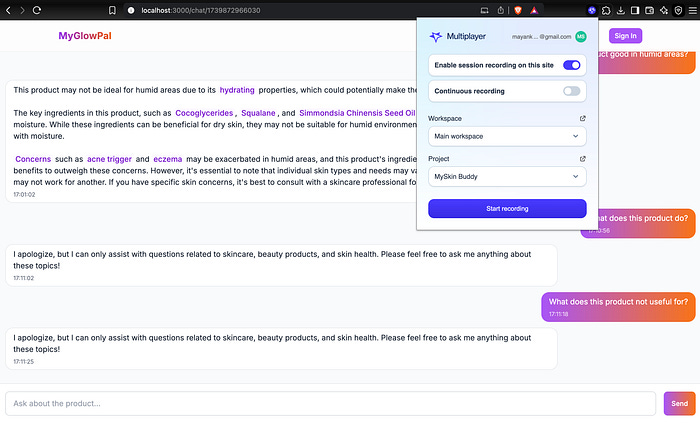Click the hydrating keyword tag
Screen dimensions: 700x423
(x=237, y=90)
